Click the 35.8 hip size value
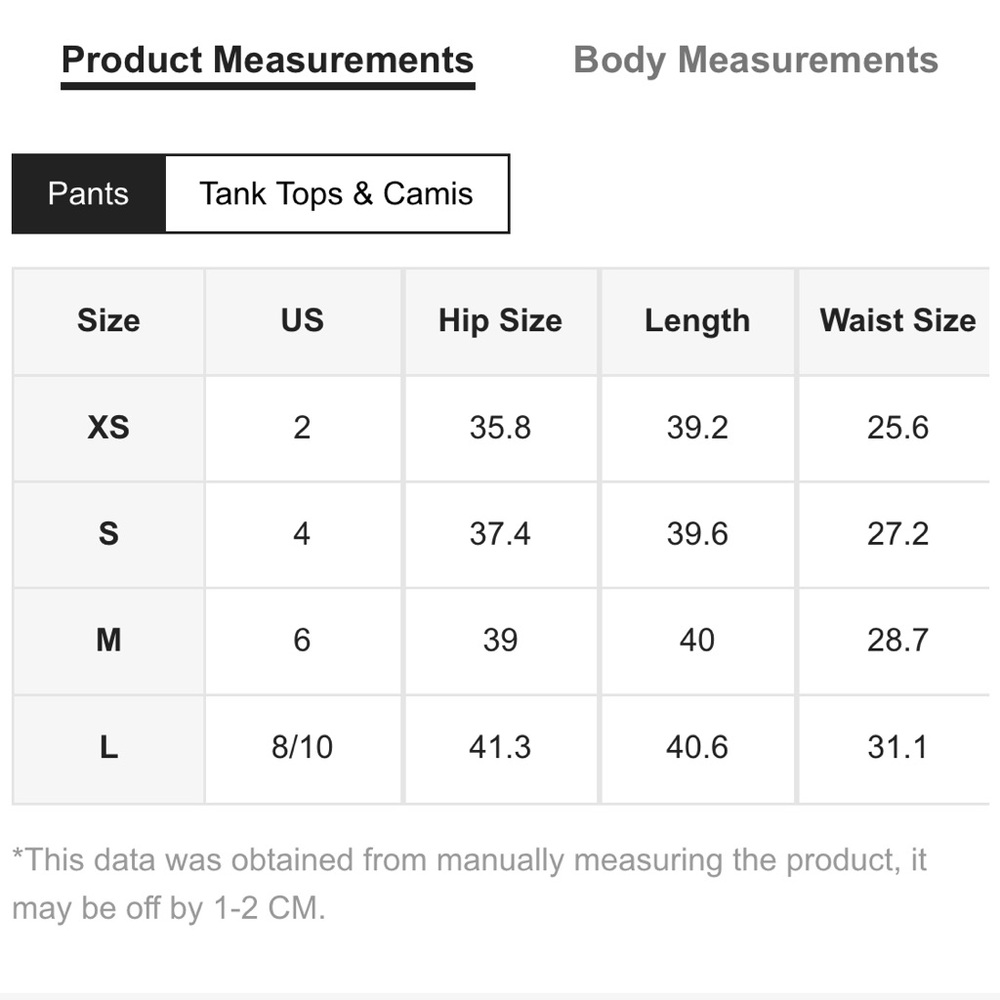 pyautogui.click(x=501, y=428)
